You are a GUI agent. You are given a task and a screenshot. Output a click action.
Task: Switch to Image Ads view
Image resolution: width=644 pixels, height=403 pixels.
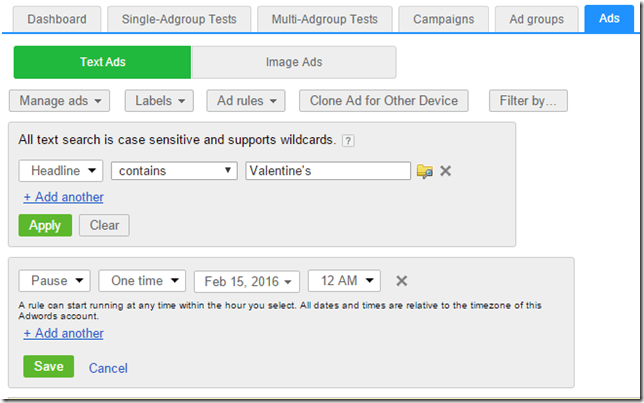294,62
